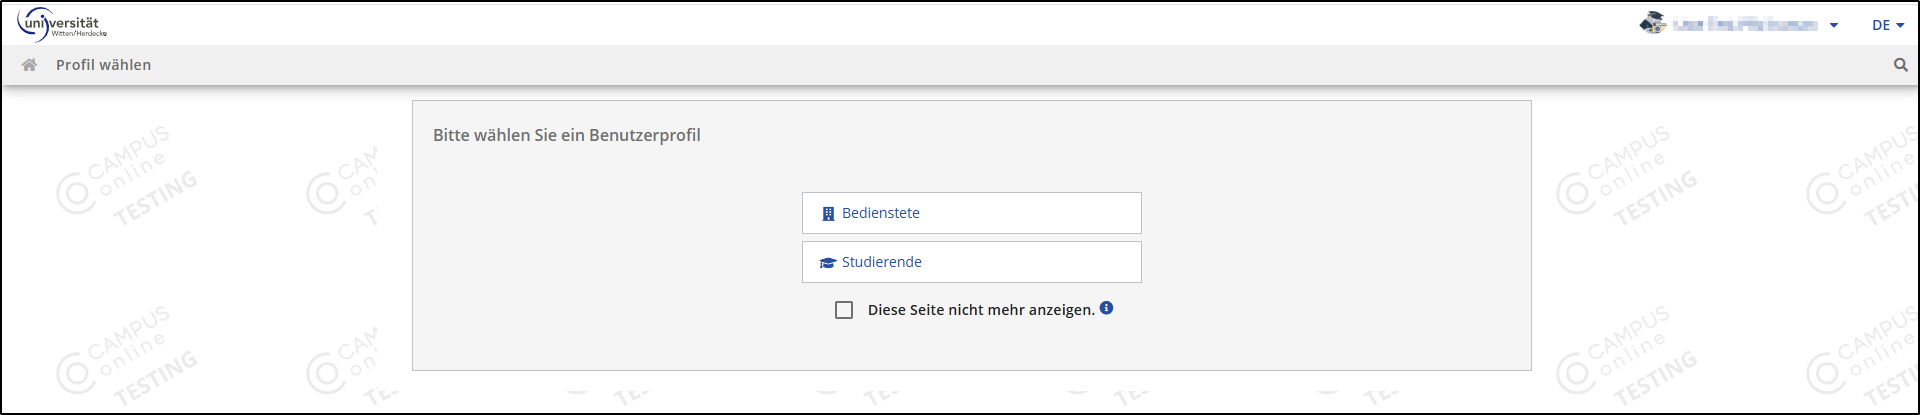Click the graduation cap icon beside Studierende

(x=828, y=263)
